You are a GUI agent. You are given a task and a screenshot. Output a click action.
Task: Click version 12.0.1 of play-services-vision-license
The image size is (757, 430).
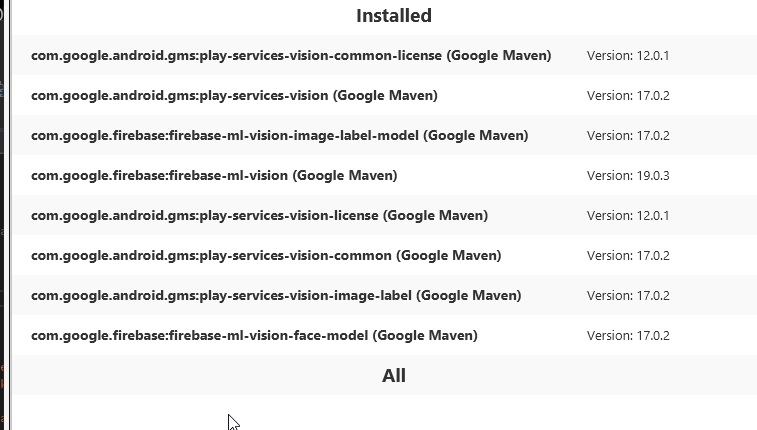pyautogui.click(x=627, y=216)
